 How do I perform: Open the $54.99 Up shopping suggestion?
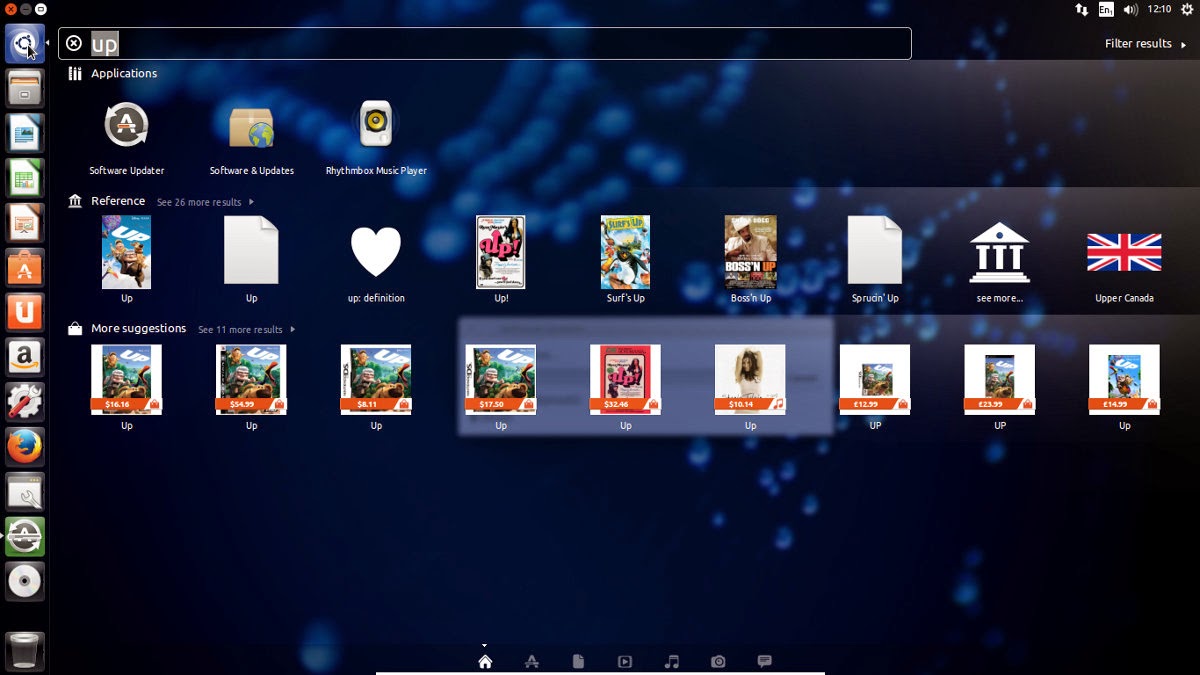251,388
